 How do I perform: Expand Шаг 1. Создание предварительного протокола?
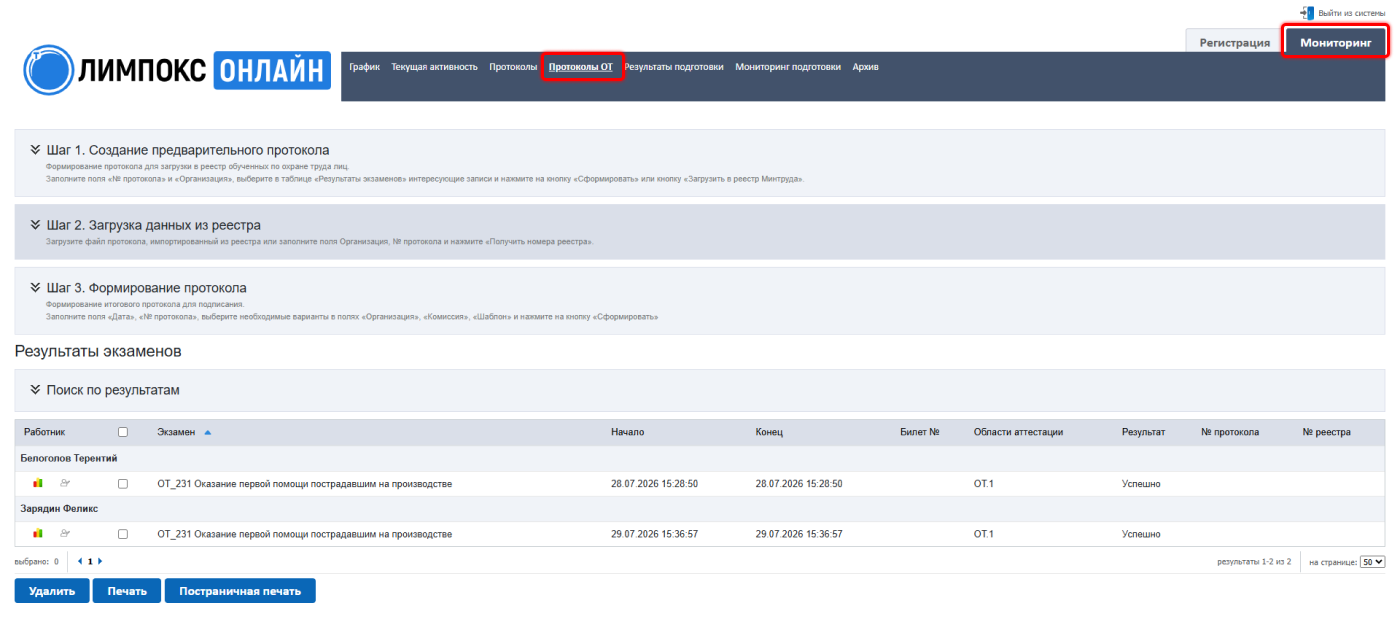pyautogui.click(x=188, y=150)
